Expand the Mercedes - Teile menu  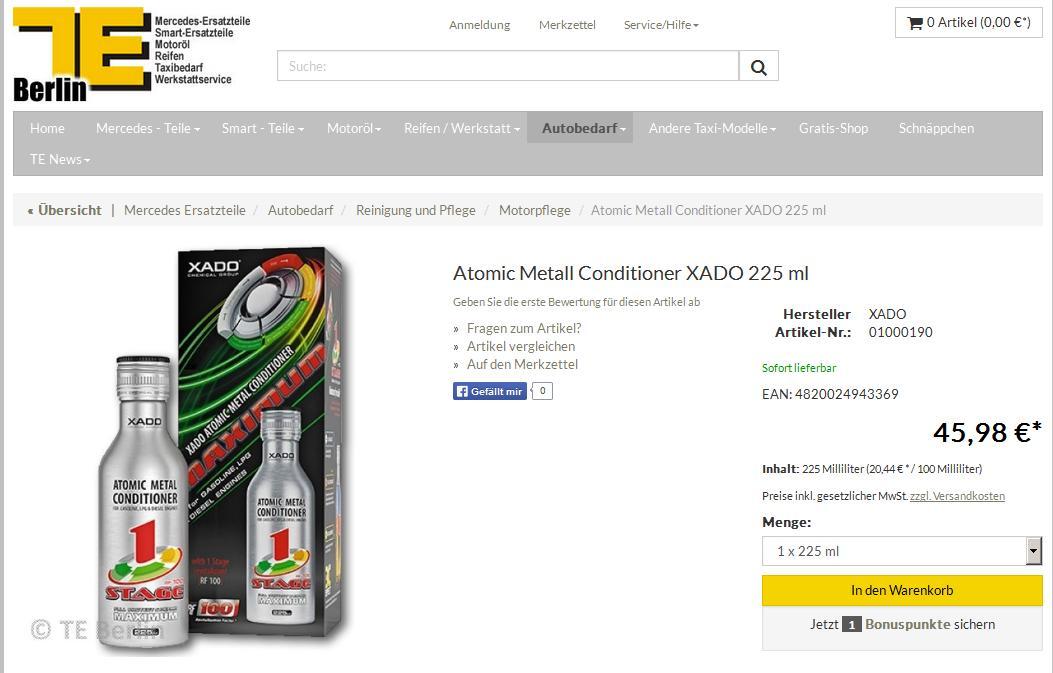(x=148, y=128)
